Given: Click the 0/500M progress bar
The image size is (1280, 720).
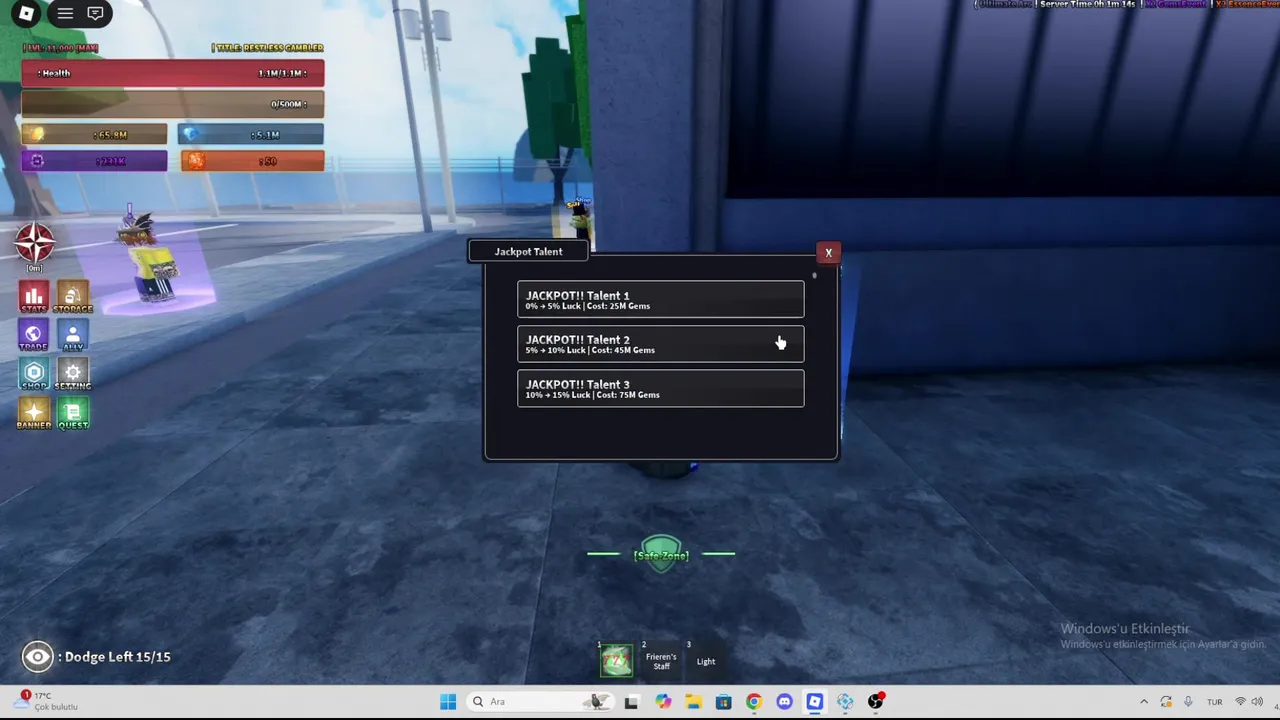Looking at the screenshot, I should coord(173,104).
